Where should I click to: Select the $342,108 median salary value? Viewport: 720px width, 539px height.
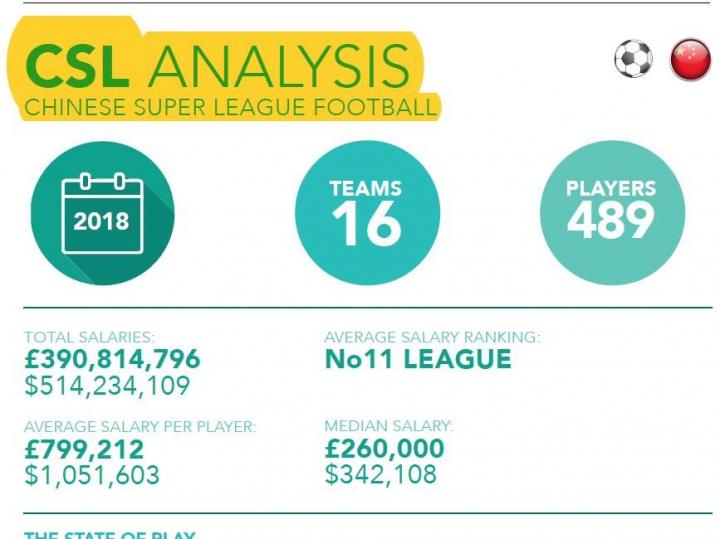click(x=381, y=474)
